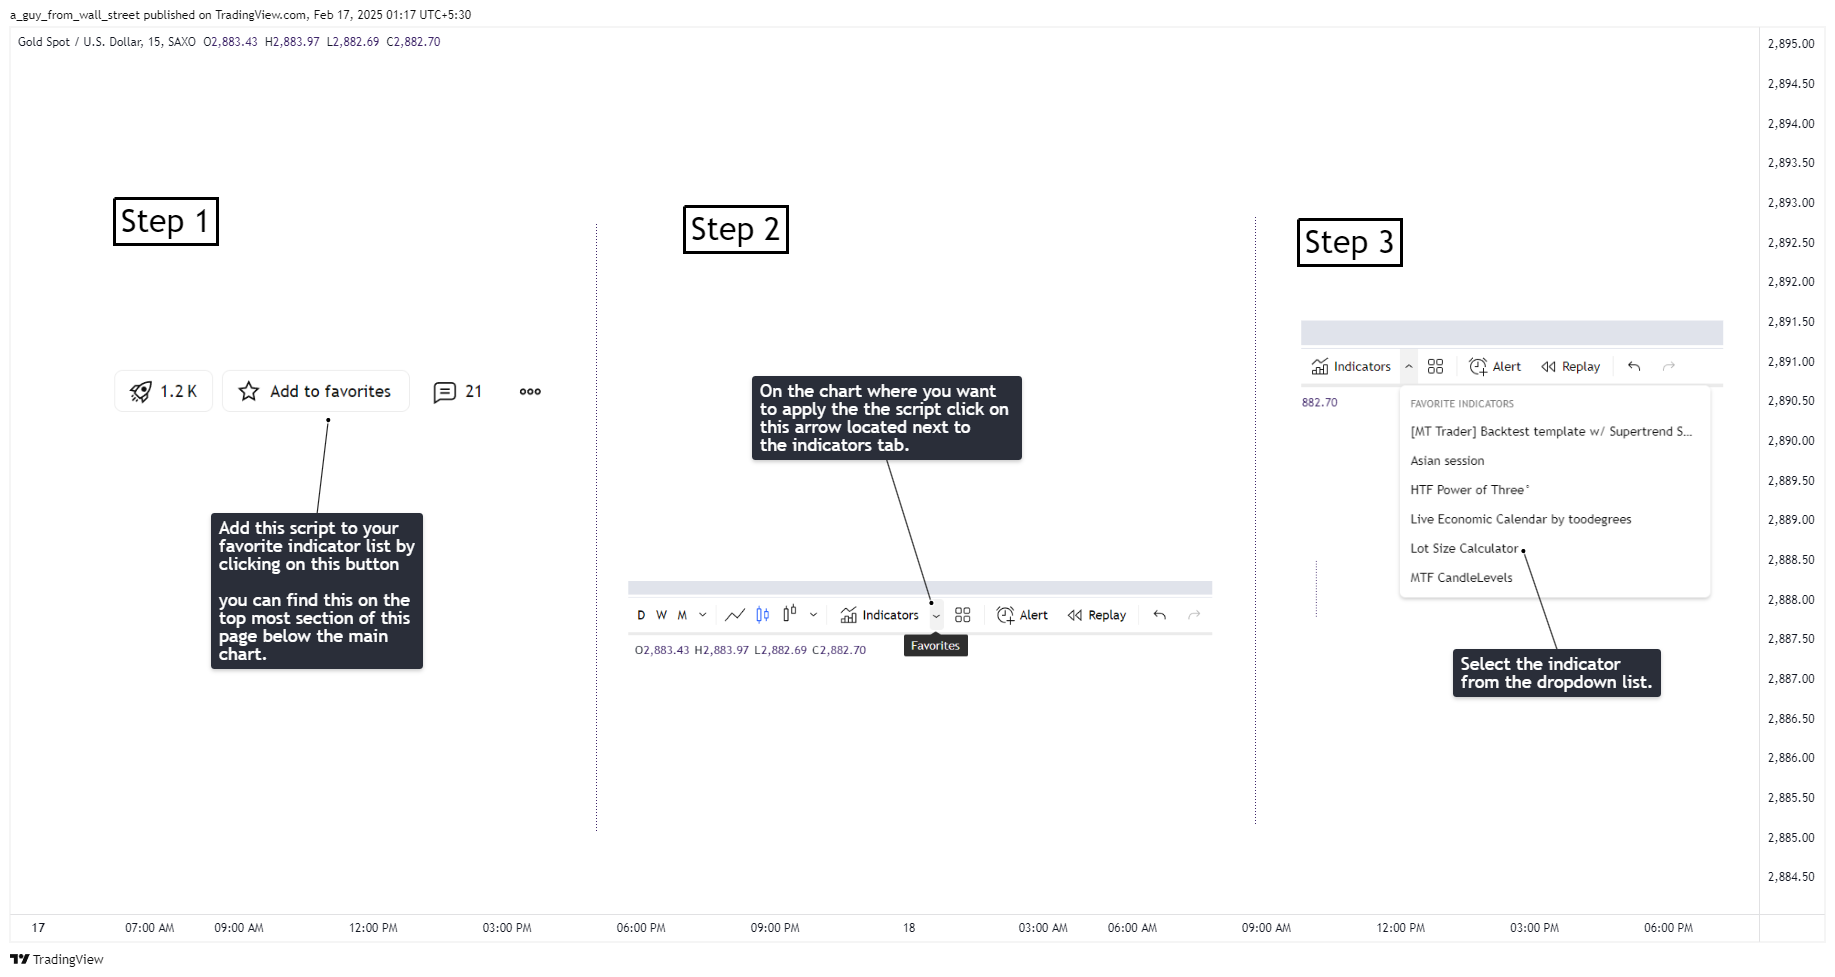1835x977 pixels.
Task: Open the three-dot more options menu
Action: [x=530, y=391]
